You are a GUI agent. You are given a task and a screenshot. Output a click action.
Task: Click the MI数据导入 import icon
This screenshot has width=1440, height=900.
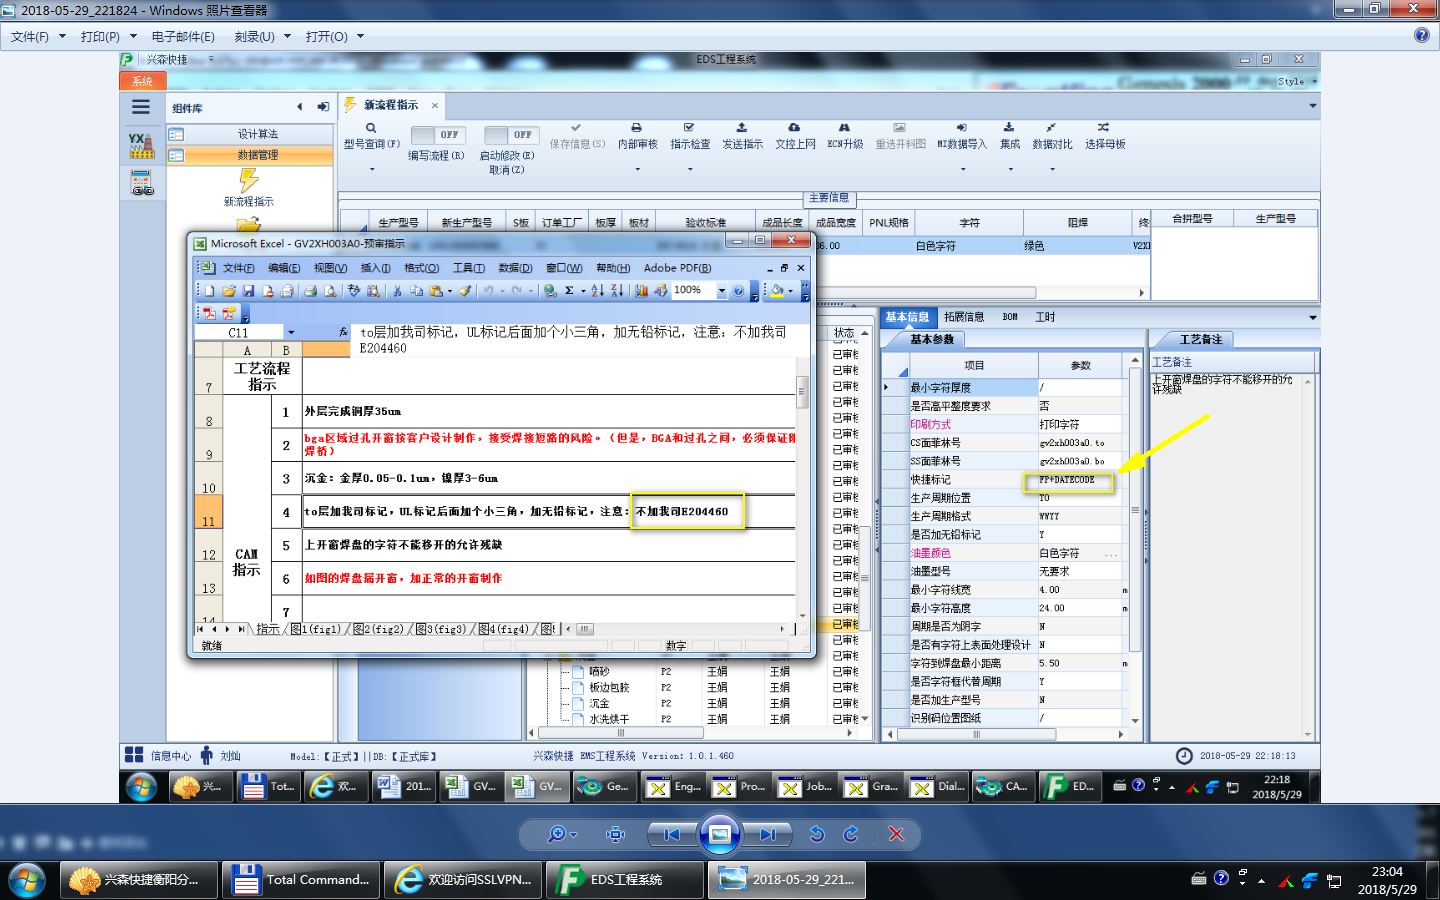point(961,128)
